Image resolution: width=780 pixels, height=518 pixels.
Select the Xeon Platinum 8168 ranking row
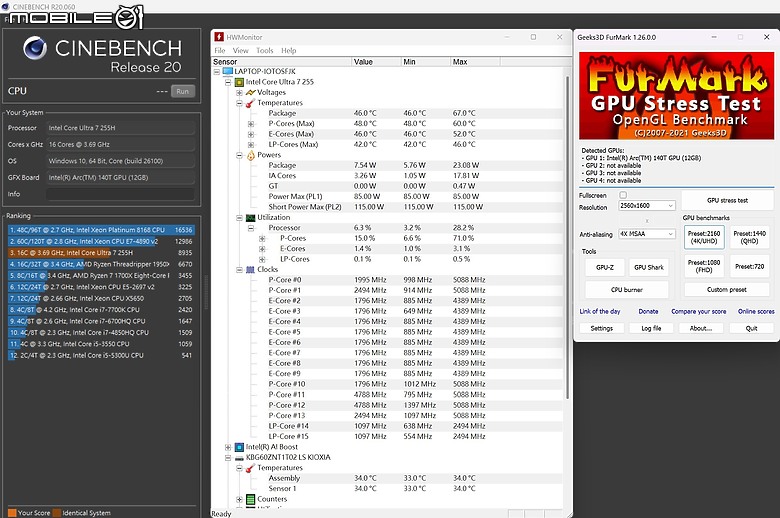101,230
